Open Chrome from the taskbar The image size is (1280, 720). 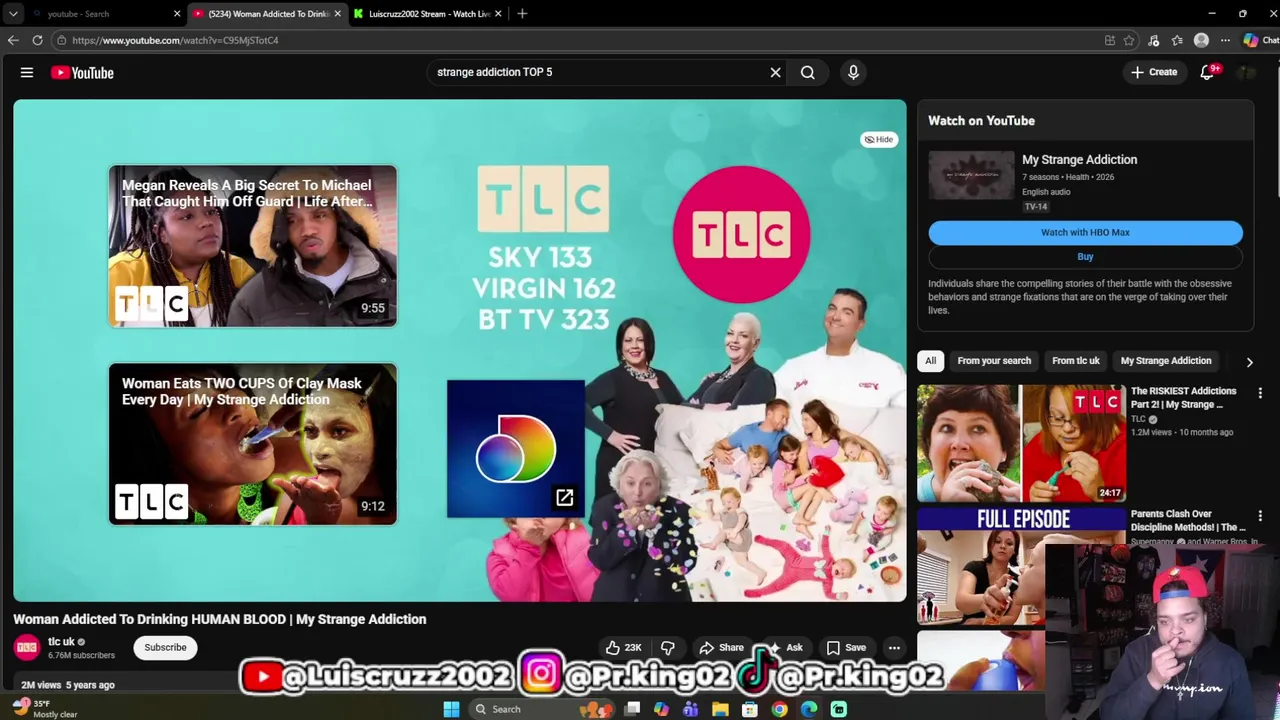point(779,709)
